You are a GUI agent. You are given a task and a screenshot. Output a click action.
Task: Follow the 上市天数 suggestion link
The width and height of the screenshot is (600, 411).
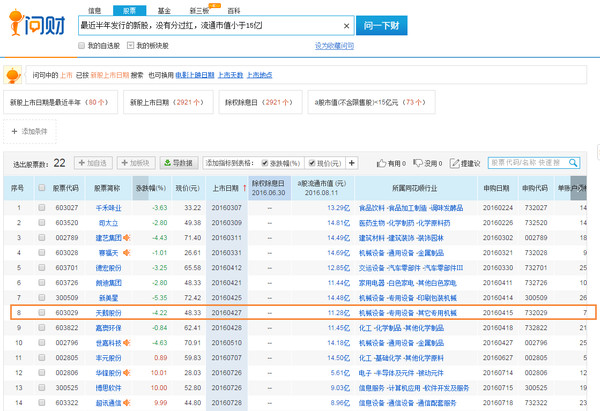[230, 75]
